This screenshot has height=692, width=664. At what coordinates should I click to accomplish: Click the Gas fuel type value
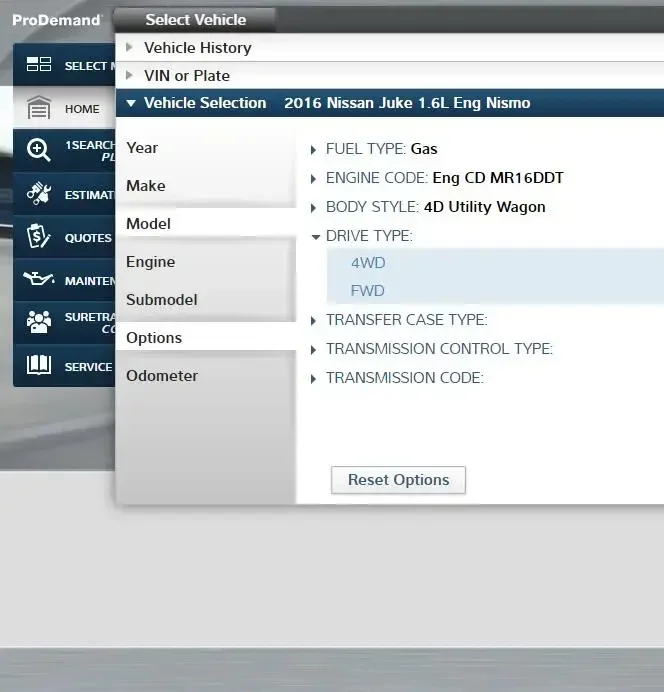point(424,149)
